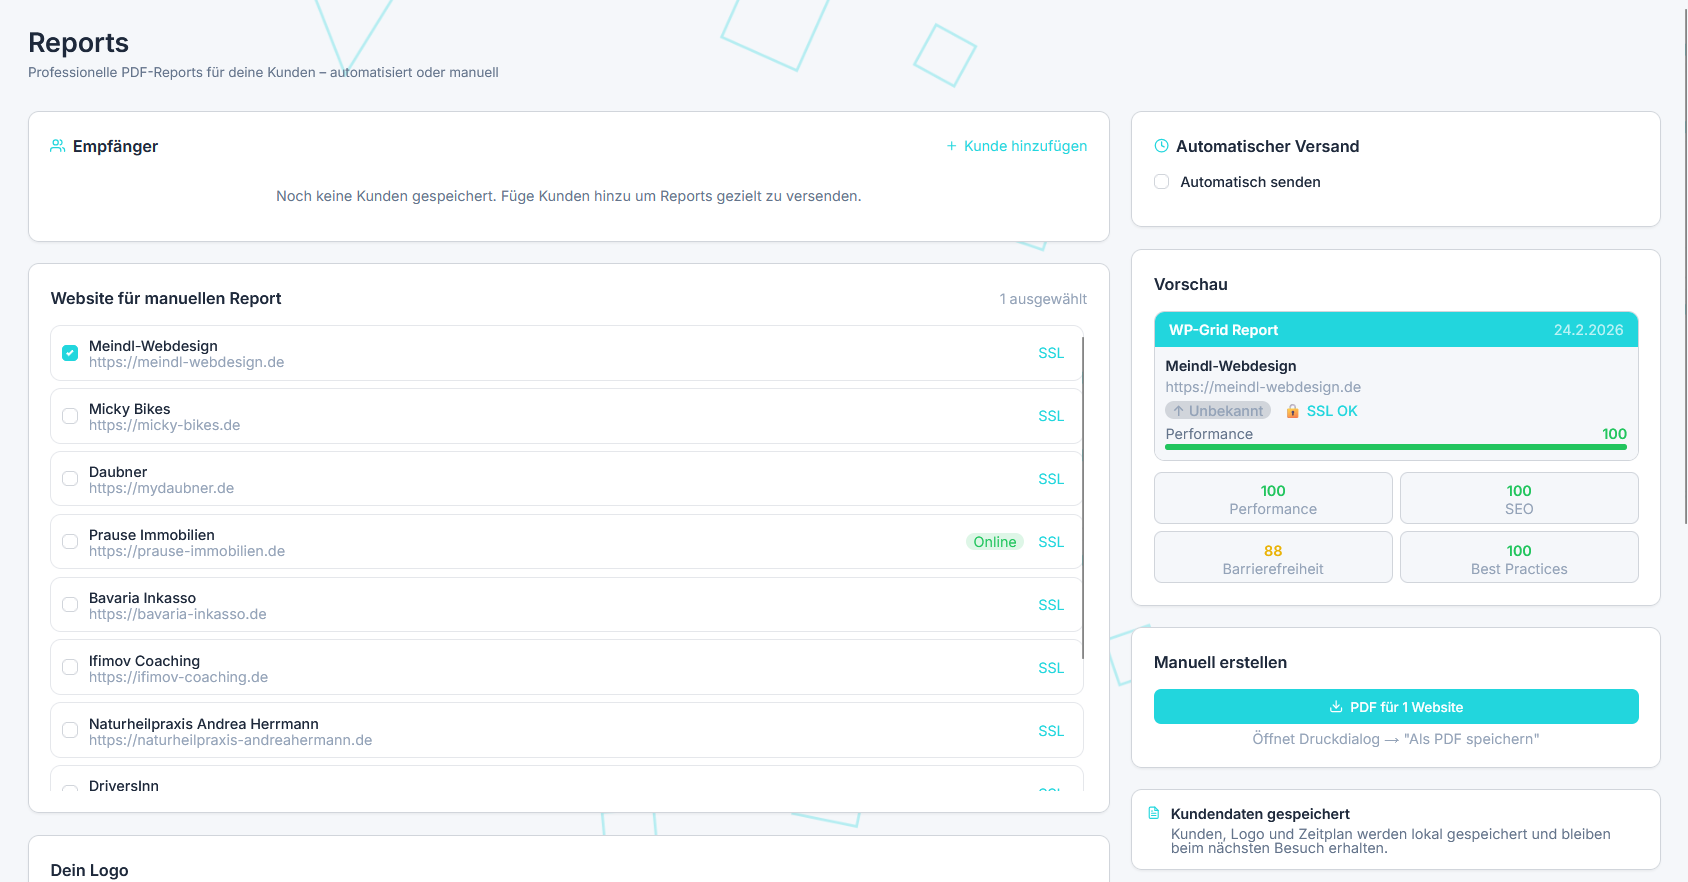The image size is (1688, 882).
Task: Uncheck the Meindl-Webdesign checkbox
Action: pyautogui.click(x=70, y=353)
